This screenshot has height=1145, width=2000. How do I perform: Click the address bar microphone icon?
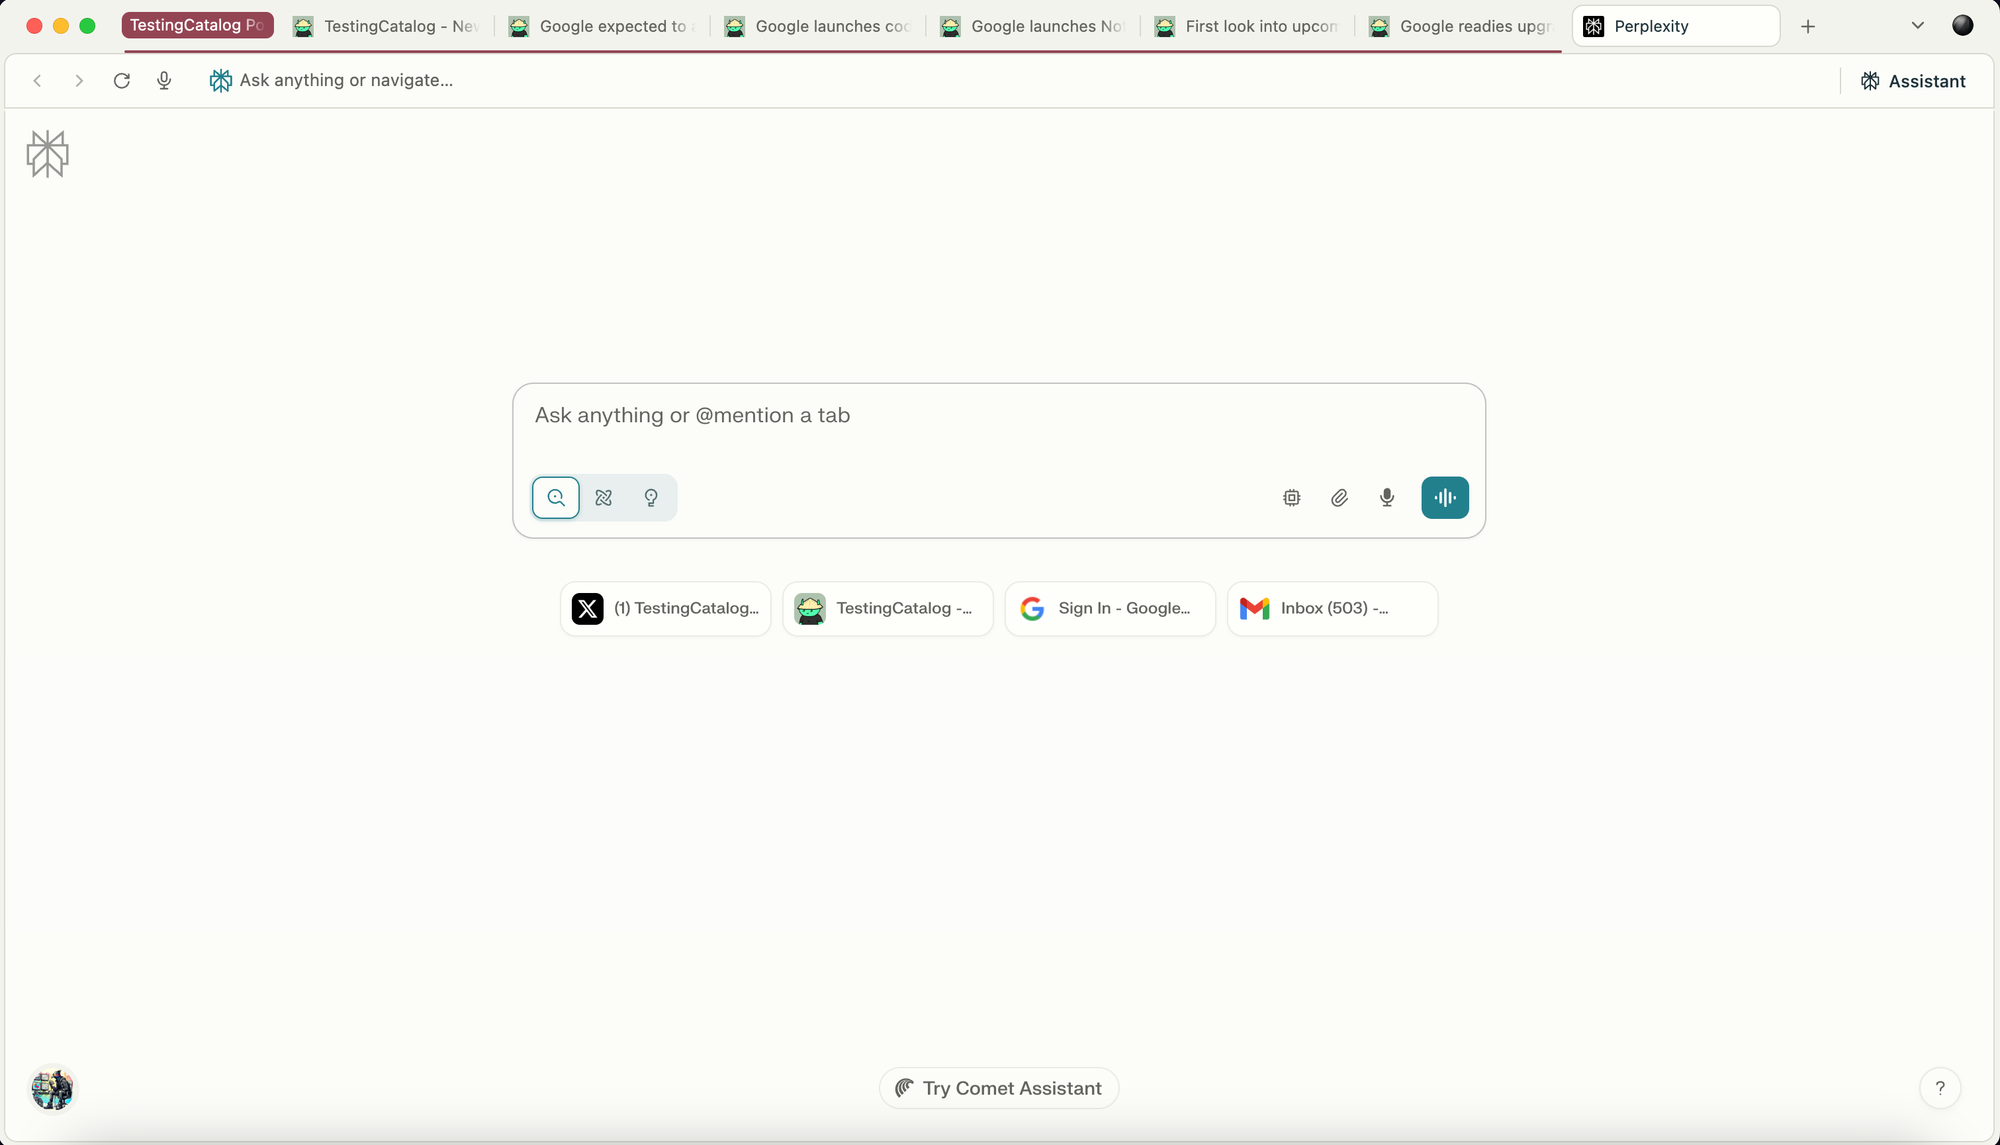tap(164, 80)
